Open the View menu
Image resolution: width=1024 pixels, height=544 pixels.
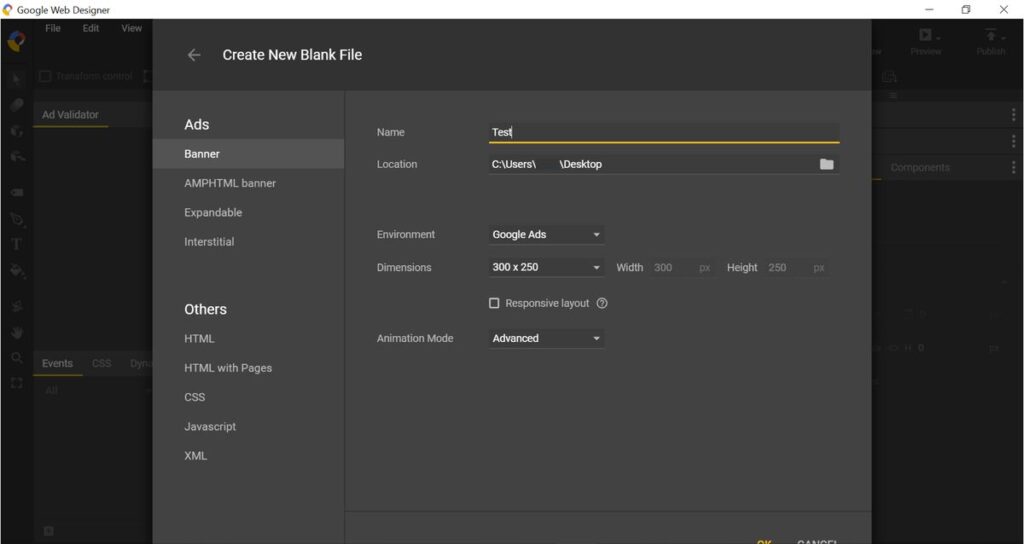pyautogui.click(x=131, y=28)
